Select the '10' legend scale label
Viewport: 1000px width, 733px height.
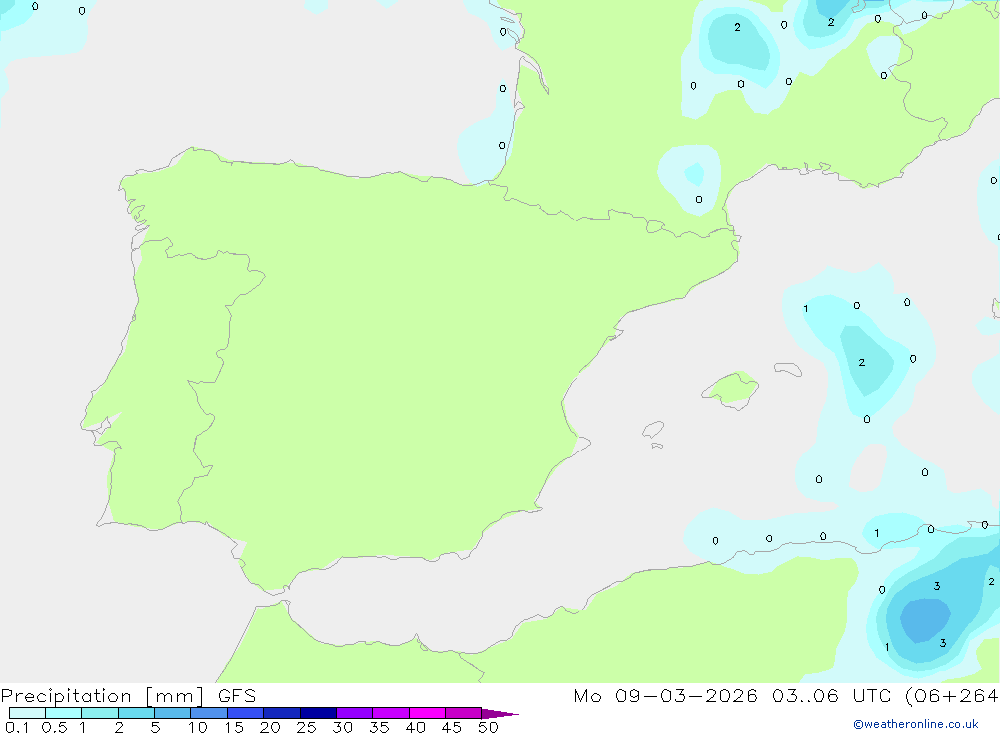click(197, 727)
